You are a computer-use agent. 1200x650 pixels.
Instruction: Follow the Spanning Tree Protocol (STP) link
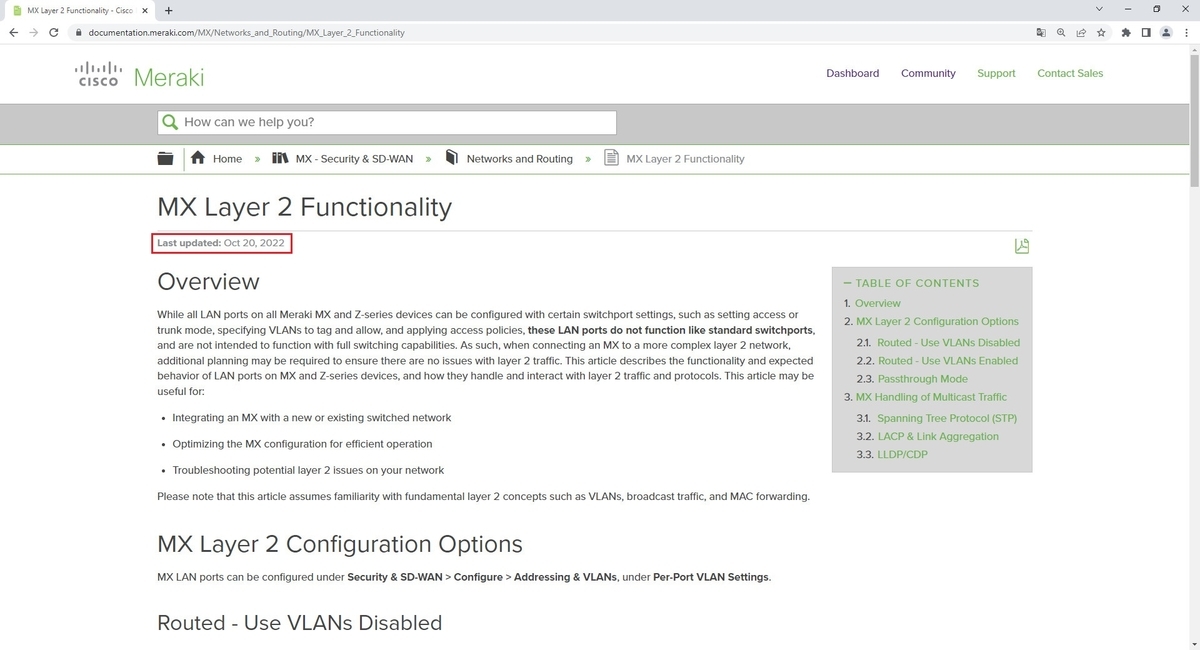946,418
